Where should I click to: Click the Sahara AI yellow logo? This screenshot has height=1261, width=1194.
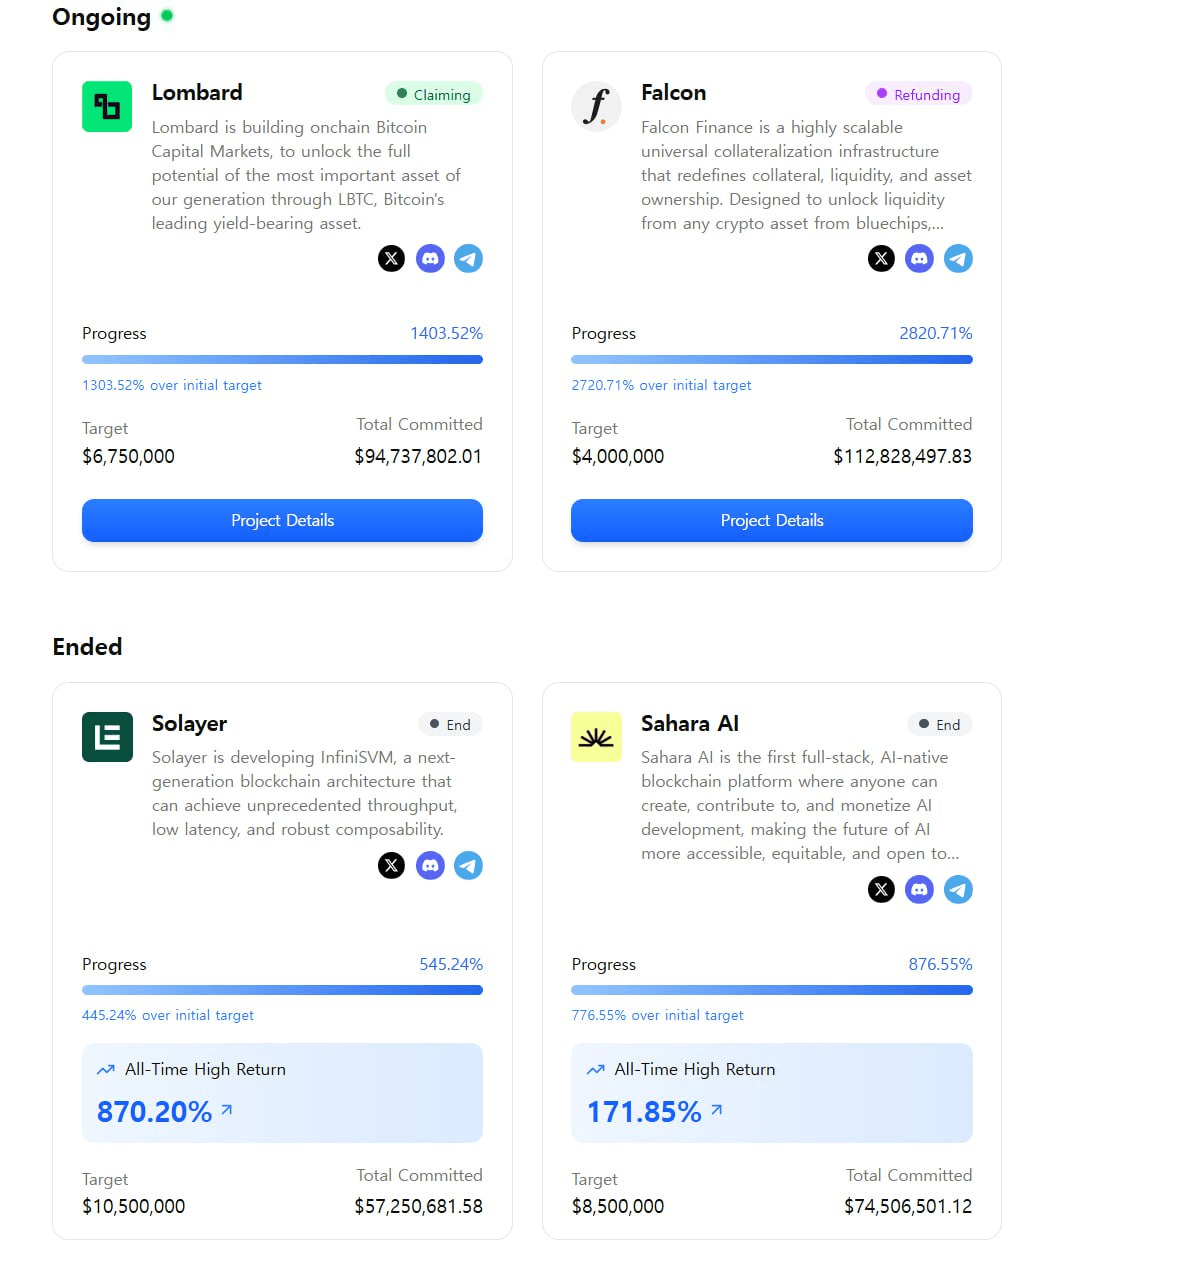(x=596, y=737)
